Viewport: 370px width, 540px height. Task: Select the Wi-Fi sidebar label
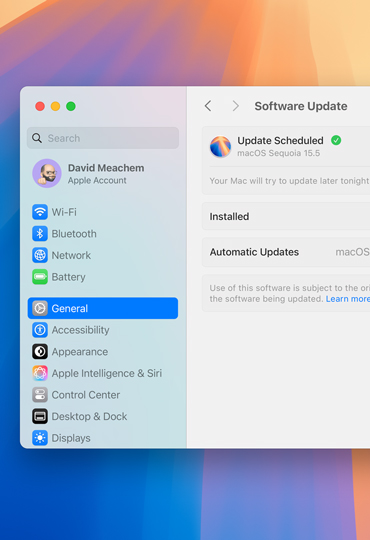(x=64, y=212)
